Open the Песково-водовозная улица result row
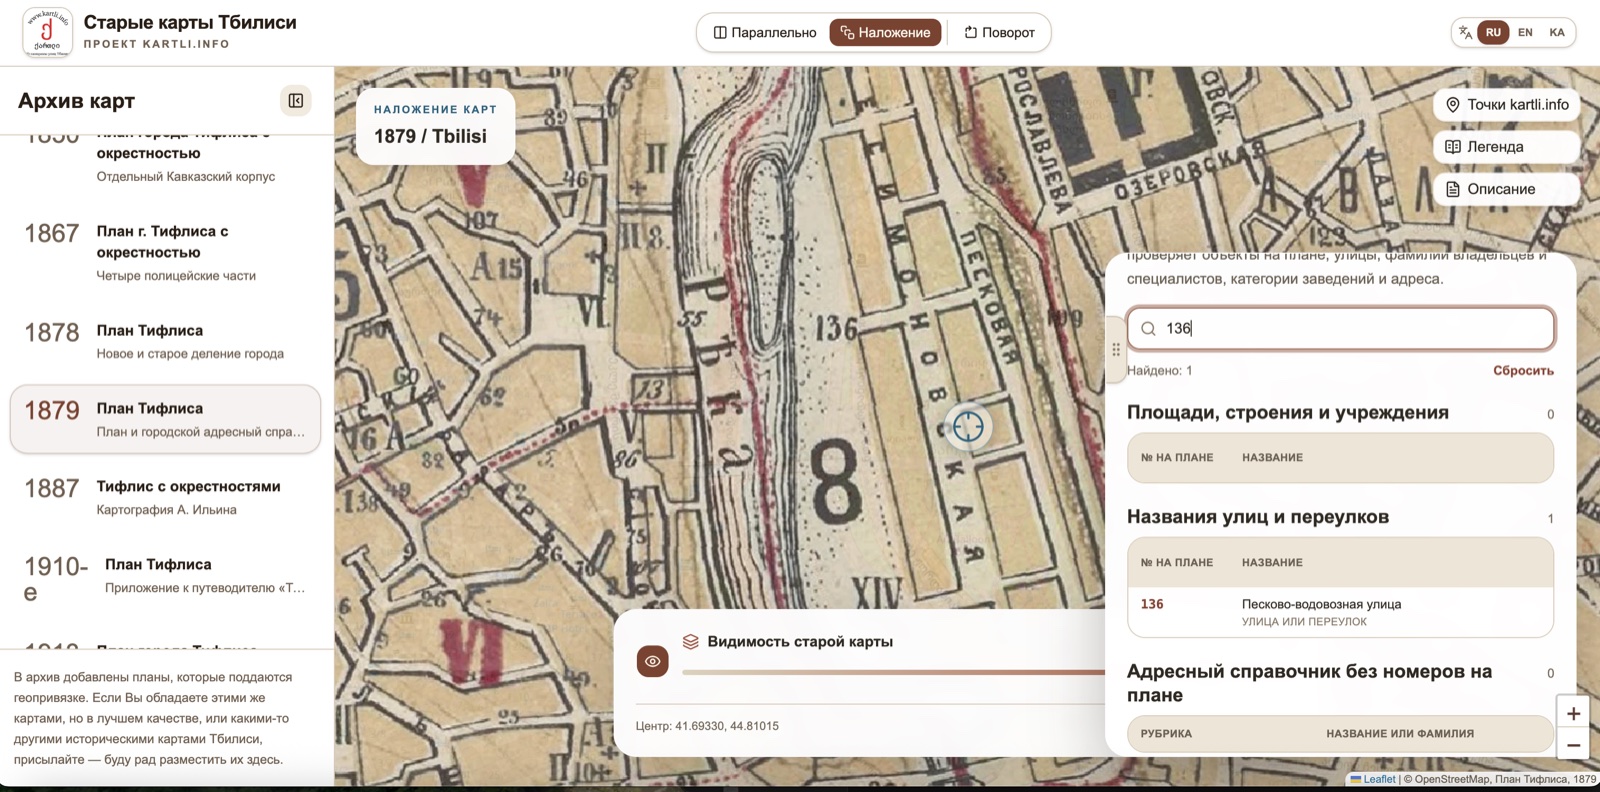Screen dimensions: 1600x792 1340,611
